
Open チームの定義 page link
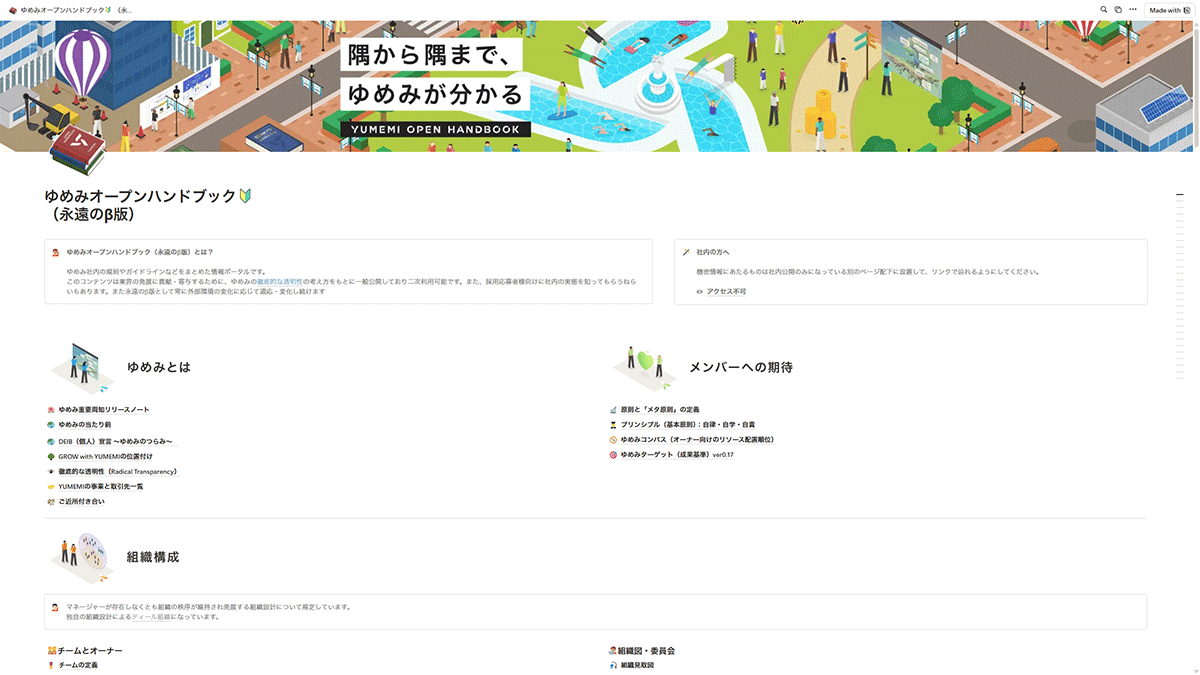tap(78, 665)
